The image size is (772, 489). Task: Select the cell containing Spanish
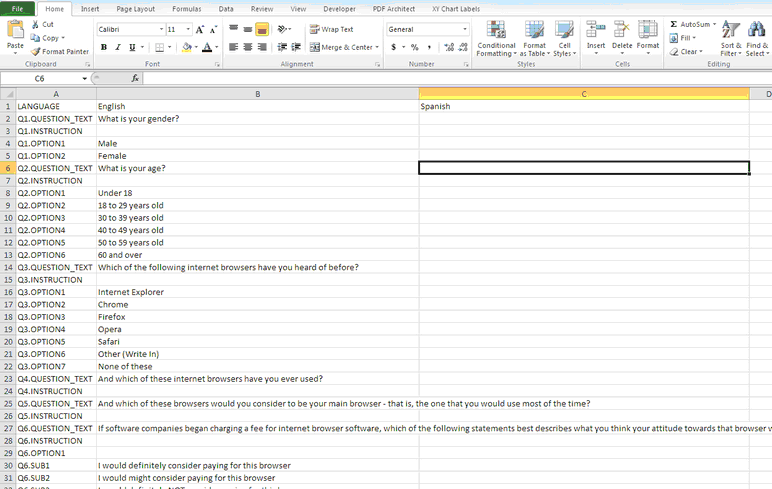(x=584, y=106)
